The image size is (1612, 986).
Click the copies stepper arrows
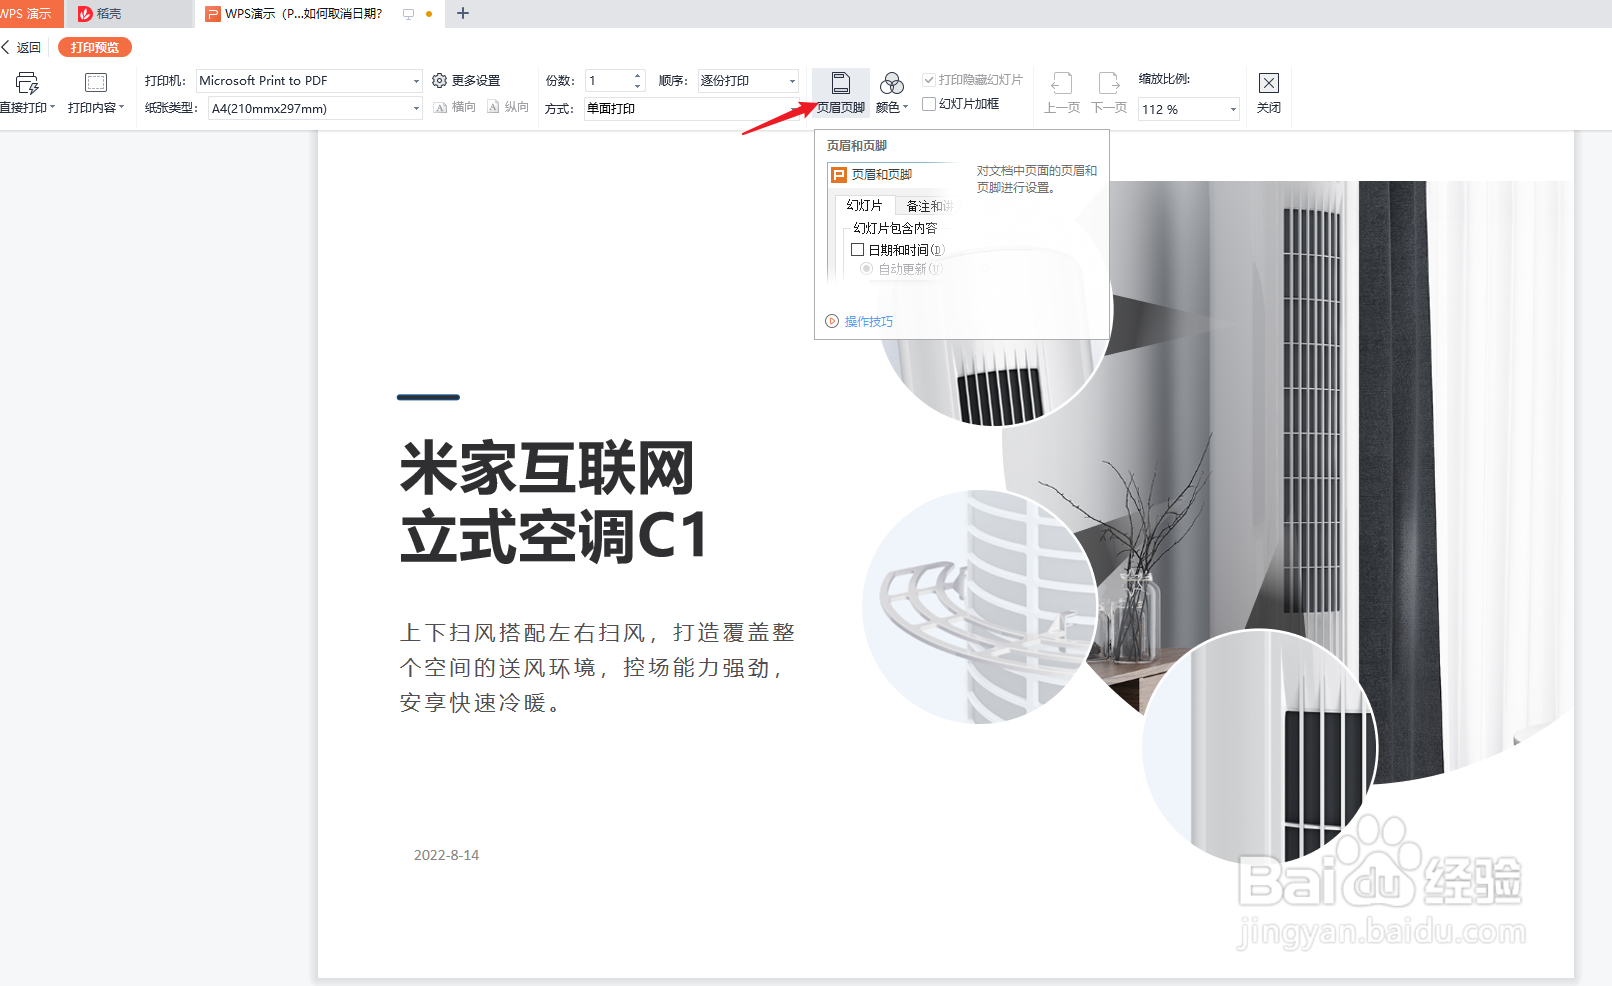click(638, 81)
